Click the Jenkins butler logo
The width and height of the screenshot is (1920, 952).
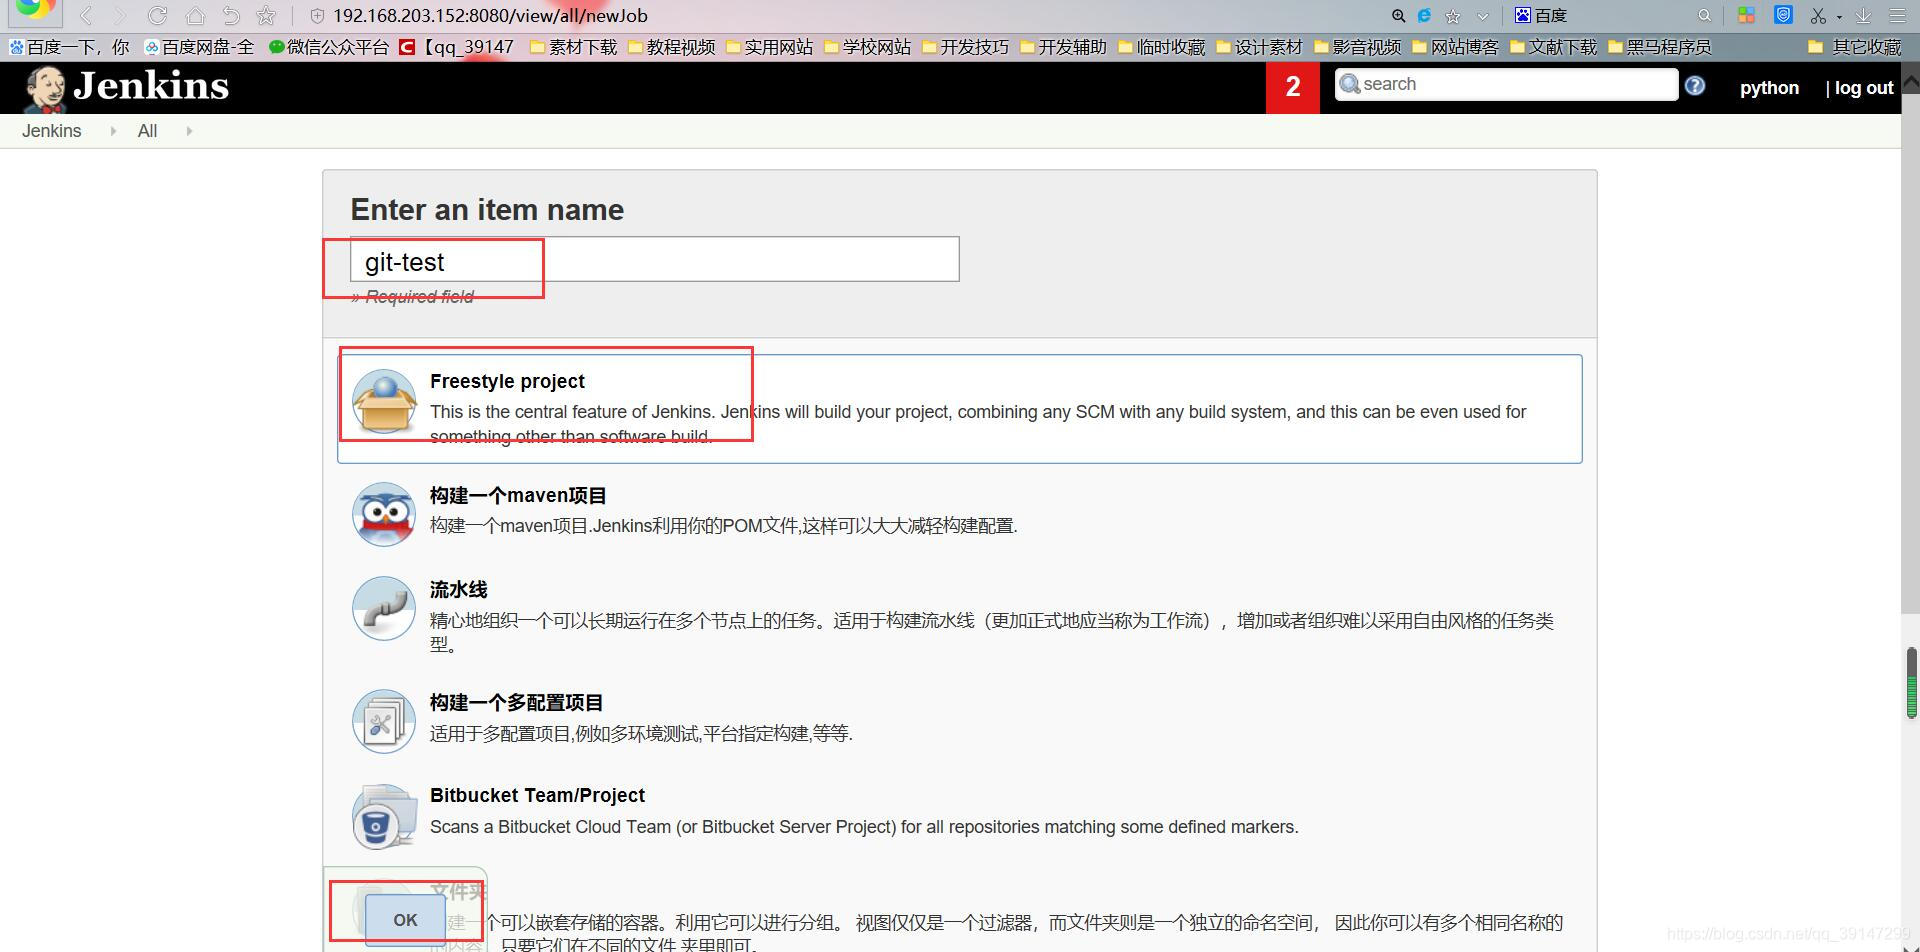tap(45, 89)
